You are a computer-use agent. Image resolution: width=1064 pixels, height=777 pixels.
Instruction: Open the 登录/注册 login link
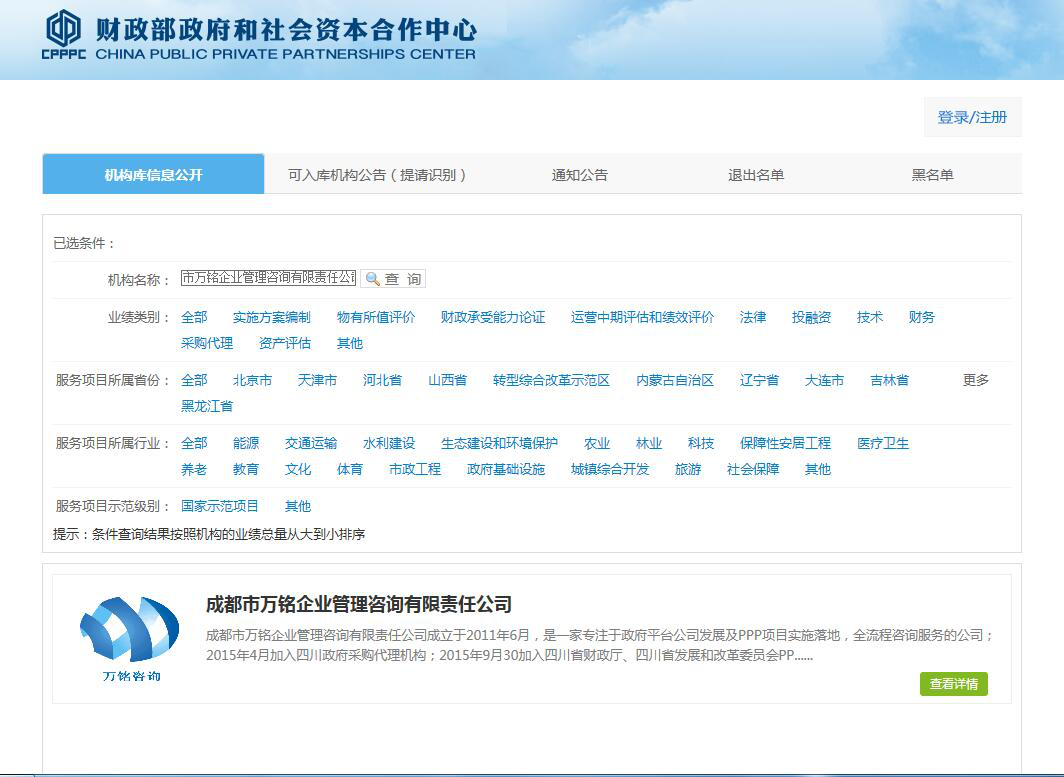click(972, 117)
